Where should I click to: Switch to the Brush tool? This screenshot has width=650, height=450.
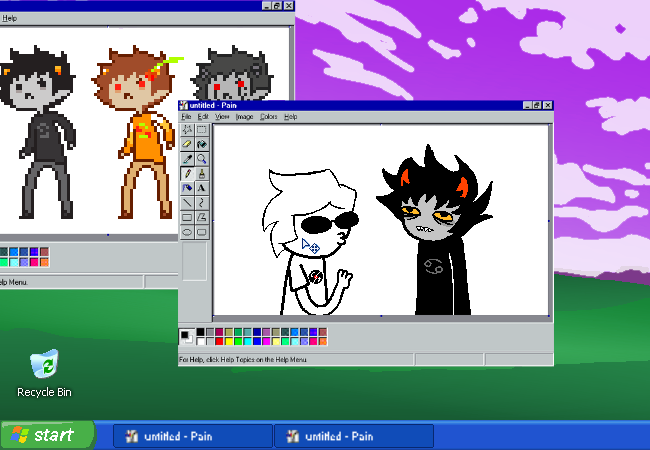click(x=202, y=173)
